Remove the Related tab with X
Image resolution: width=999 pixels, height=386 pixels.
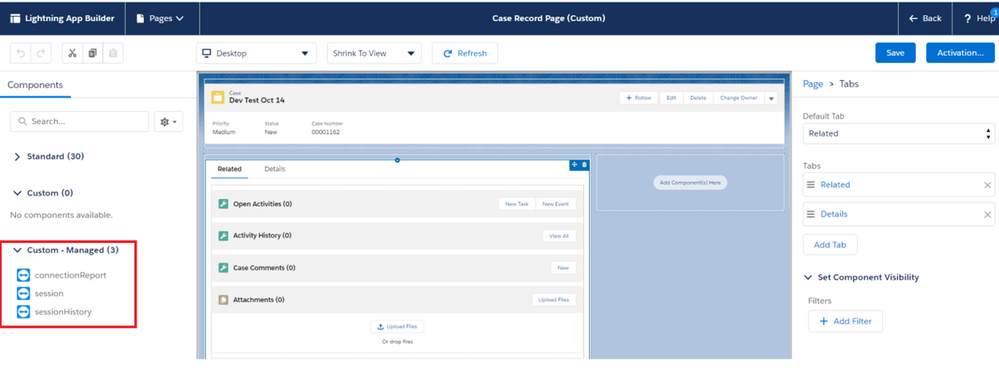(x=987, y=185)
